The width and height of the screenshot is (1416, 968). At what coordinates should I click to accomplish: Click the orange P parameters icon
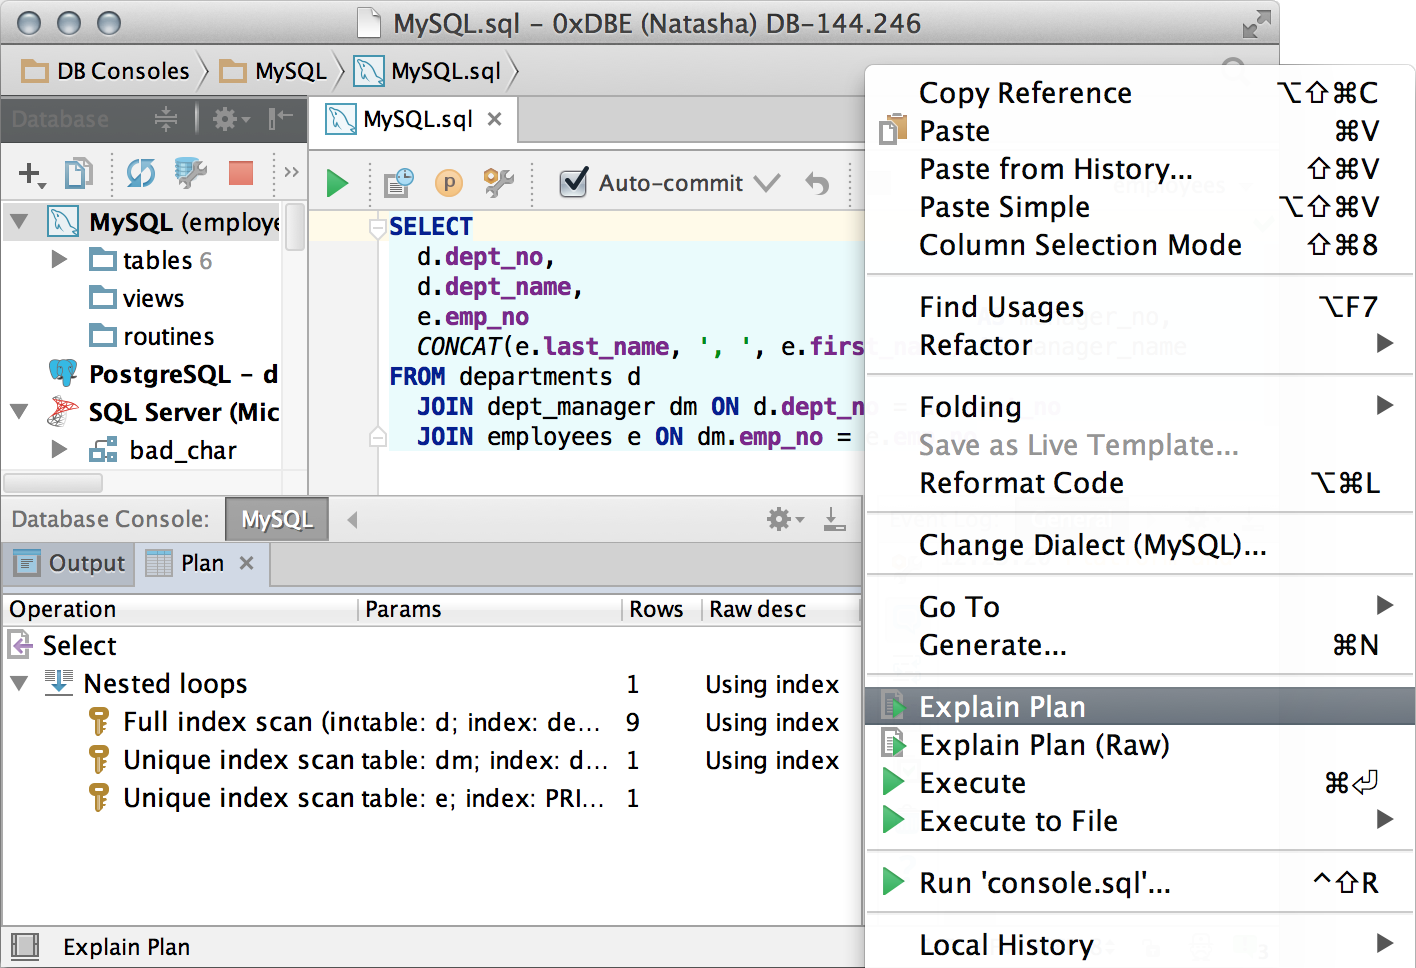[449, 183]
